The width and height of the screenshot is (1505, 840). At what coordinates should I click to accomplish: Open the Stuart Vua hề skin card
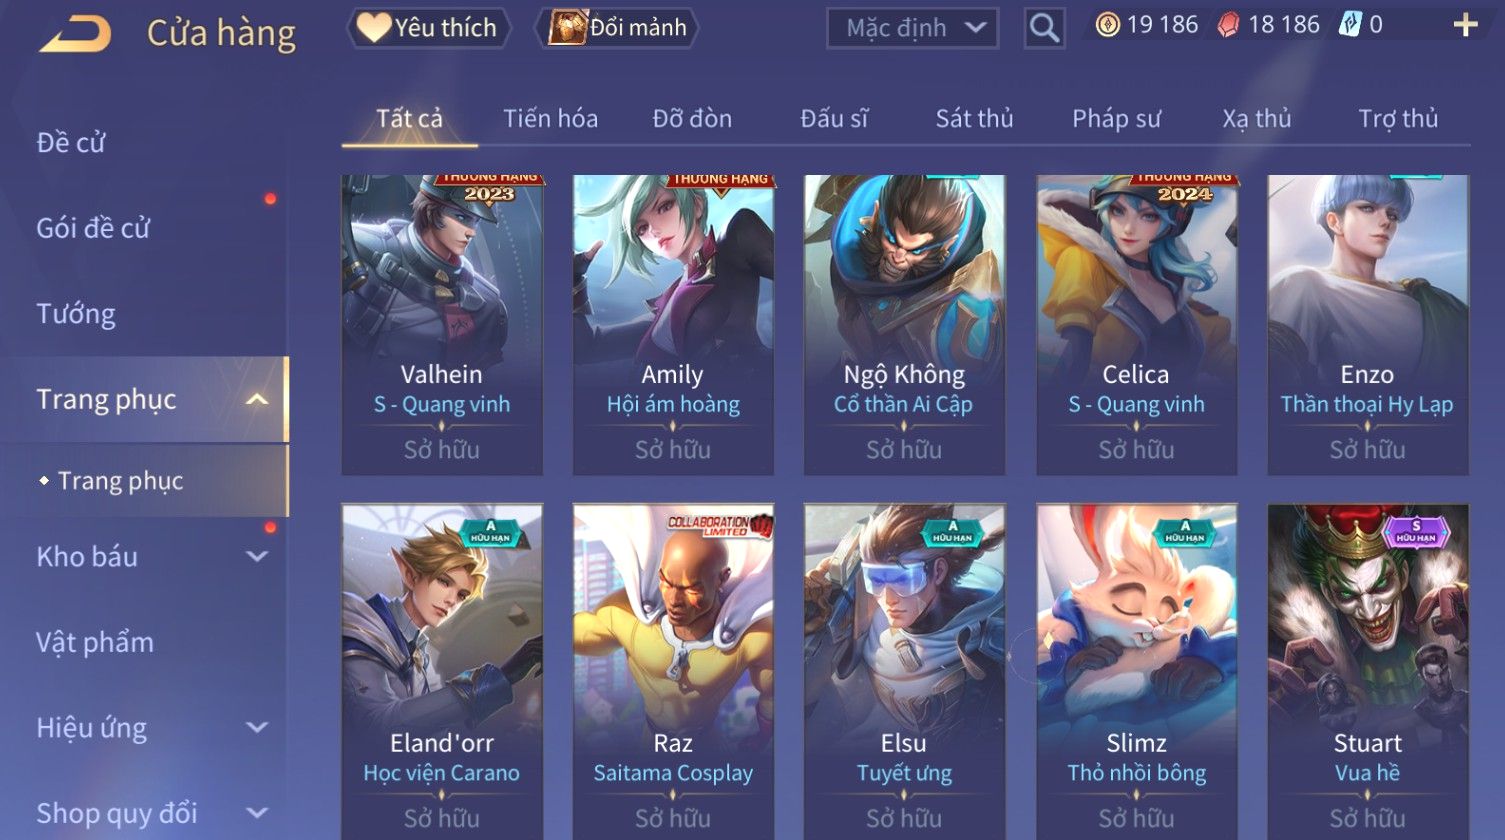1368,671
